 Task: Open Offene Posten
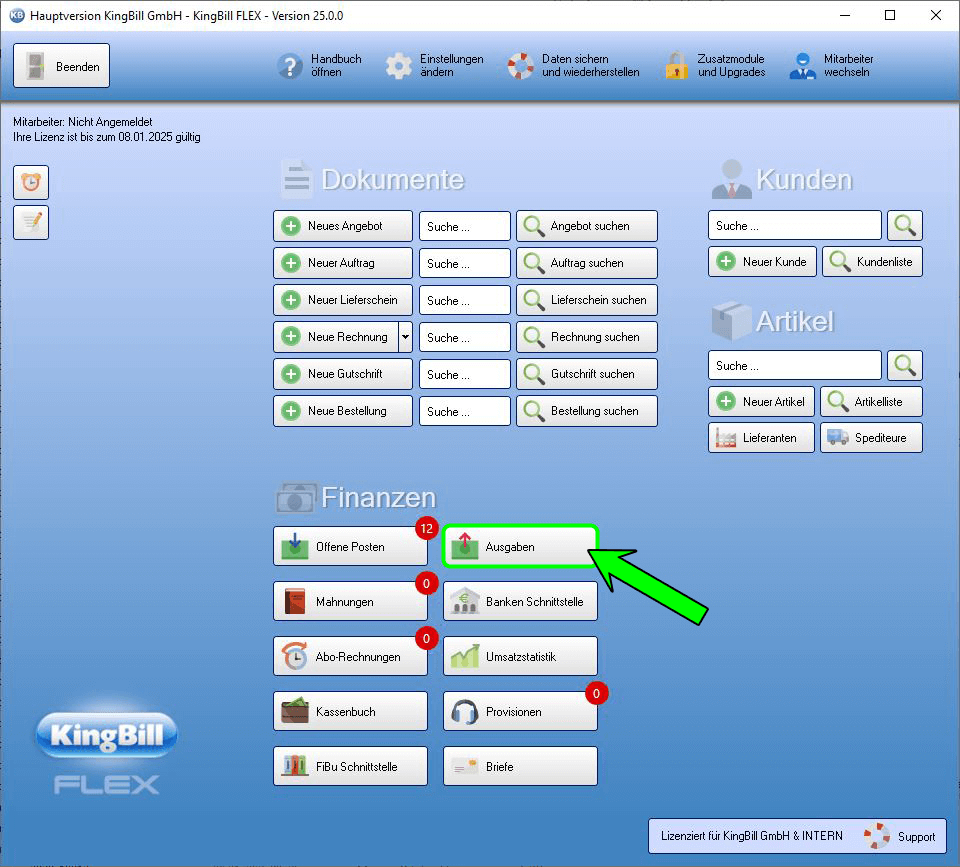pyautogui.click(x=350, y=546)
